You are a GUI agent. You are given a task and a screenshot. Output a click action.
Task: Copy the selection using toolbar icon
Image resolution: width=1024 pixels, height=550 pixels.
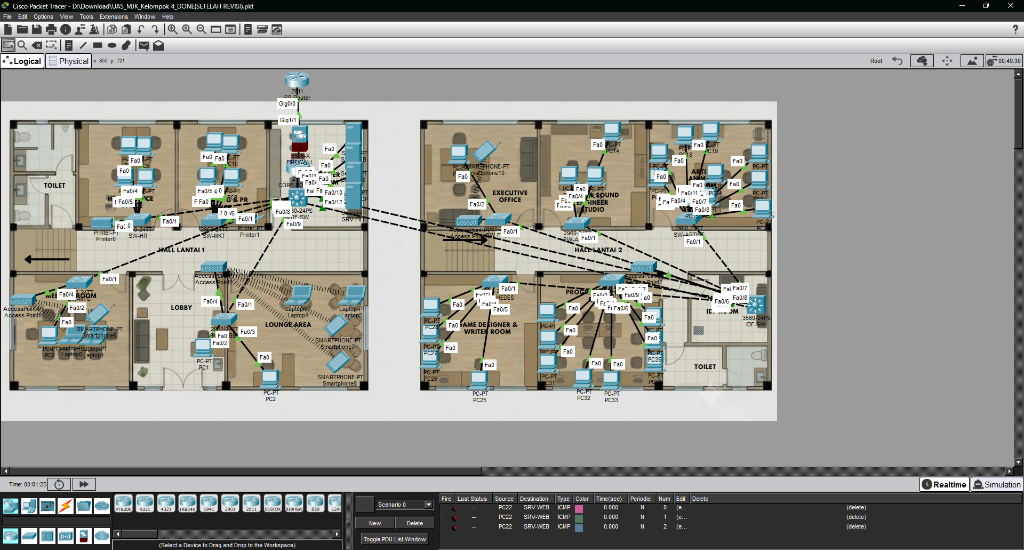pos(112,29)
